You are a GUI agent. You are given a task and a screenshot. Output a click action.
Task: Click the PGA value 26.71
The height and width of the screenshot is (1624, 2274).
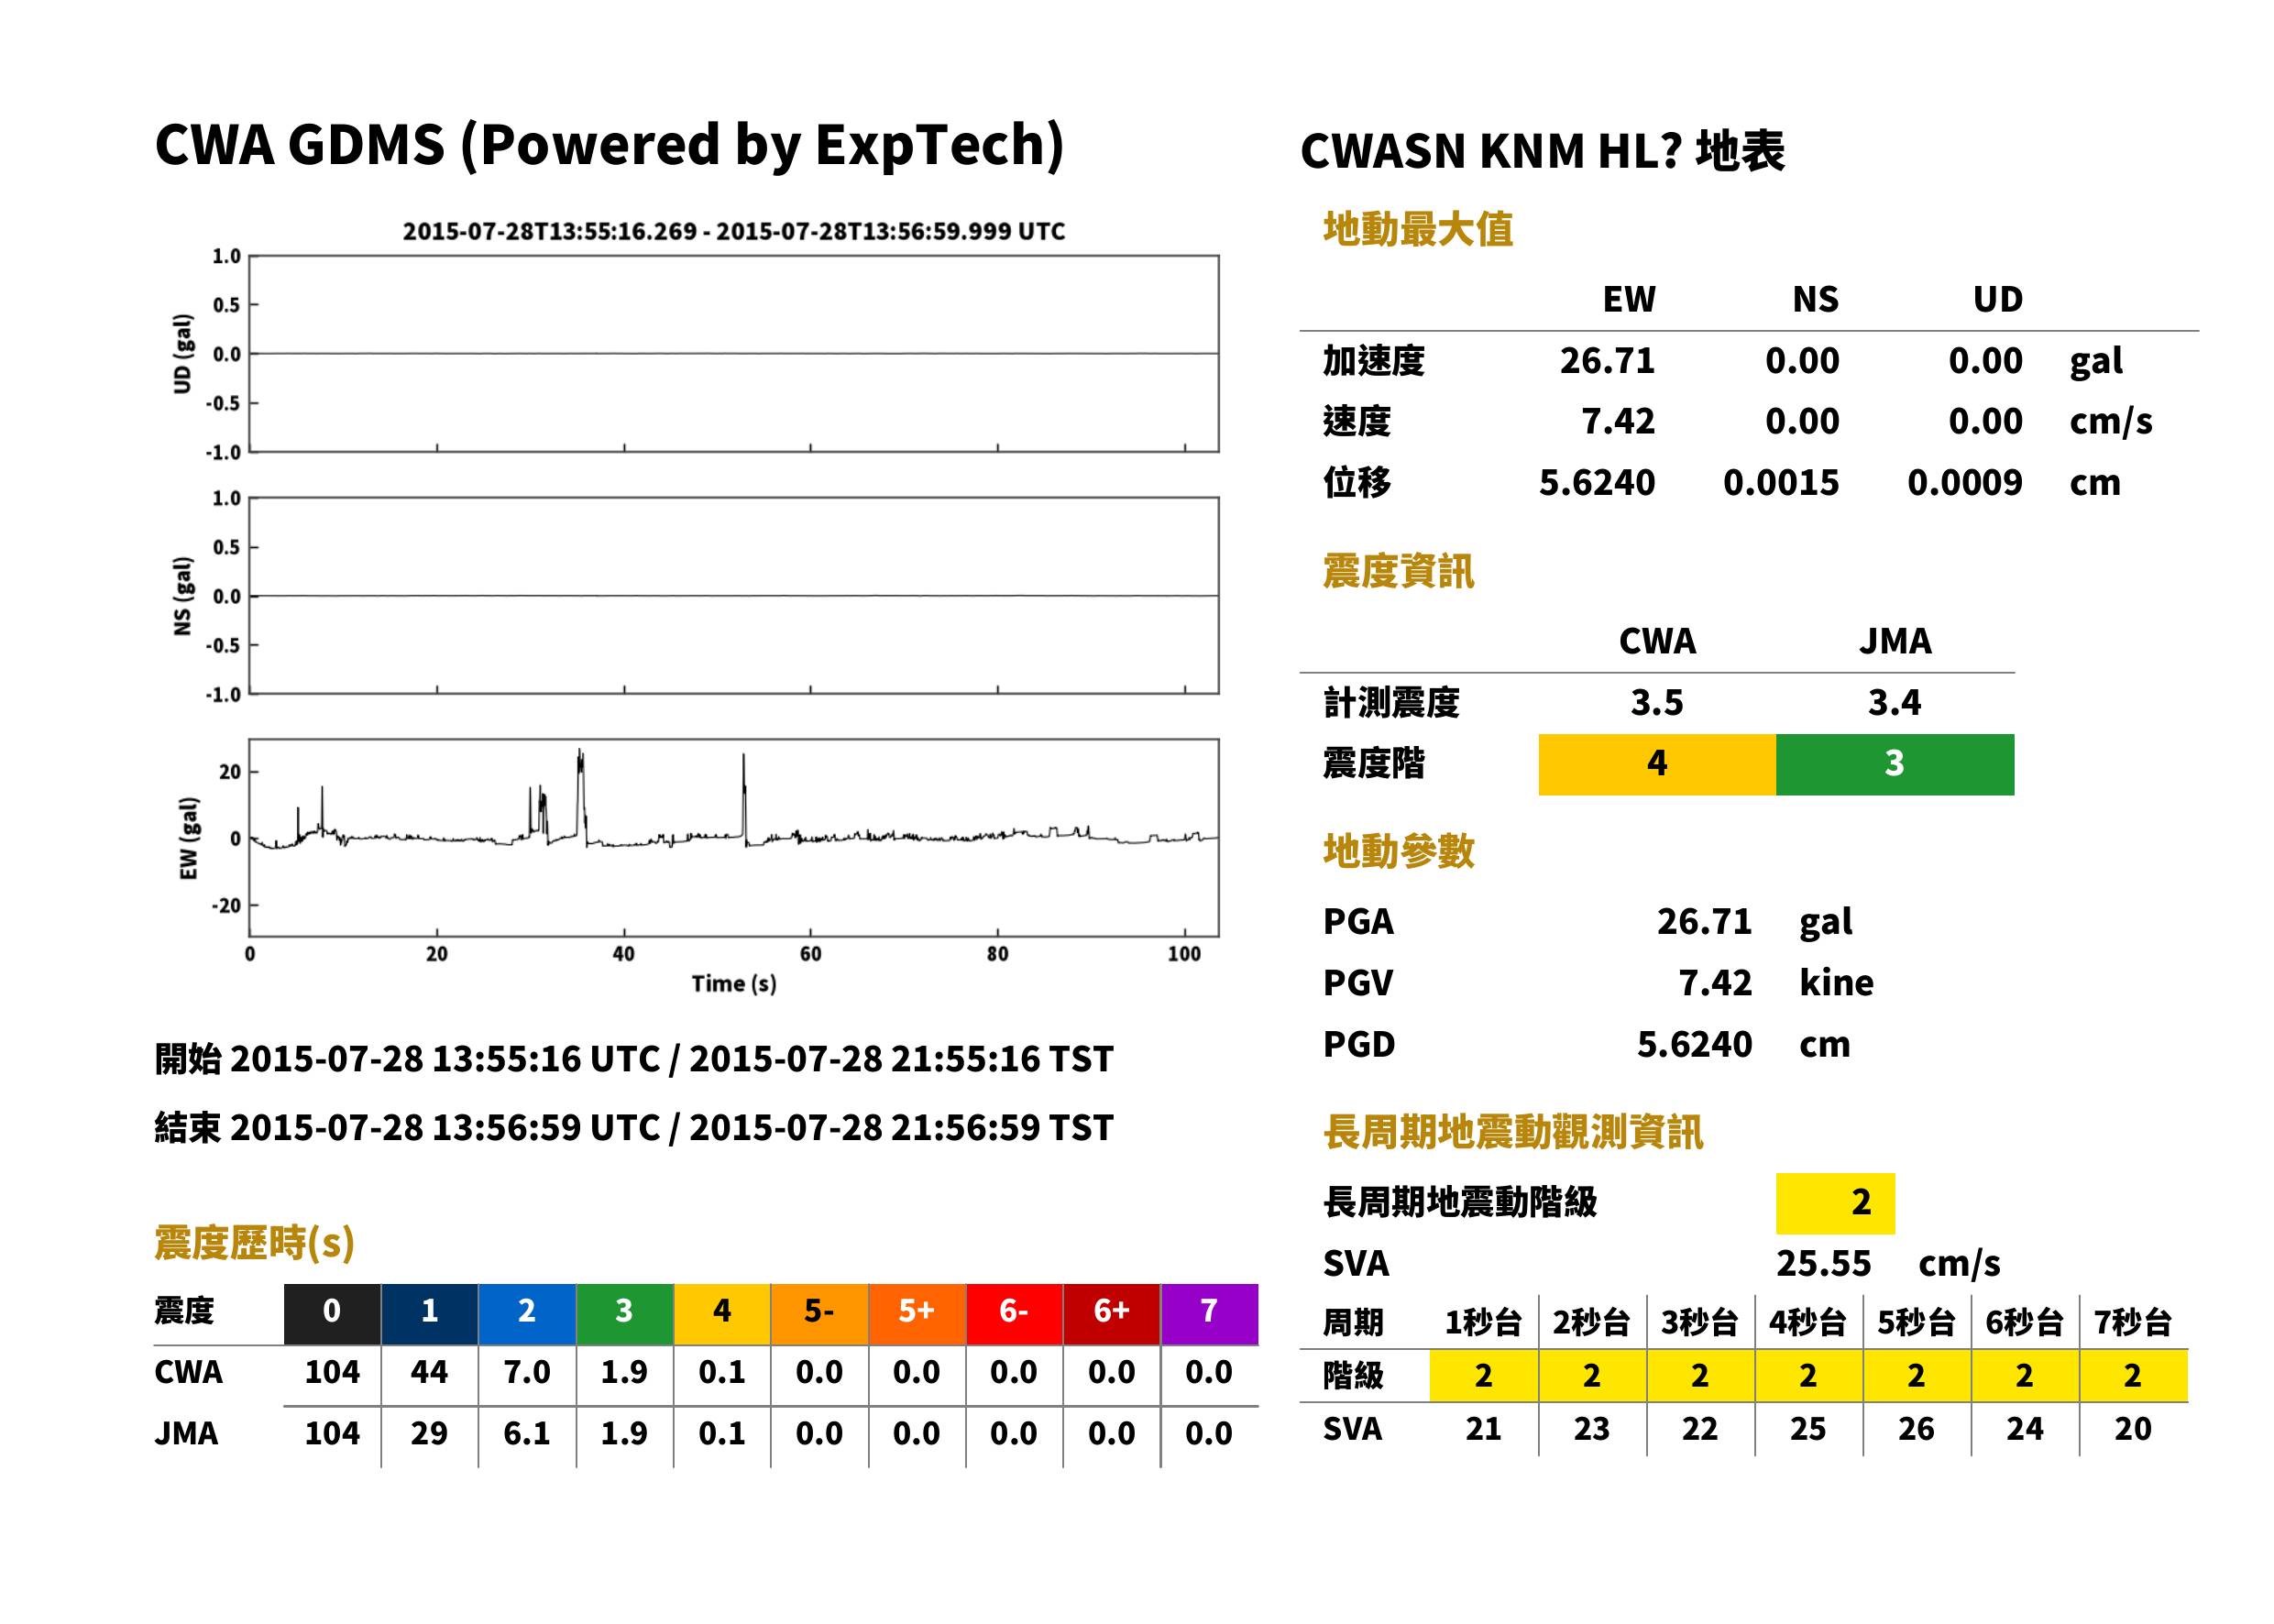tap(1704, 921)
